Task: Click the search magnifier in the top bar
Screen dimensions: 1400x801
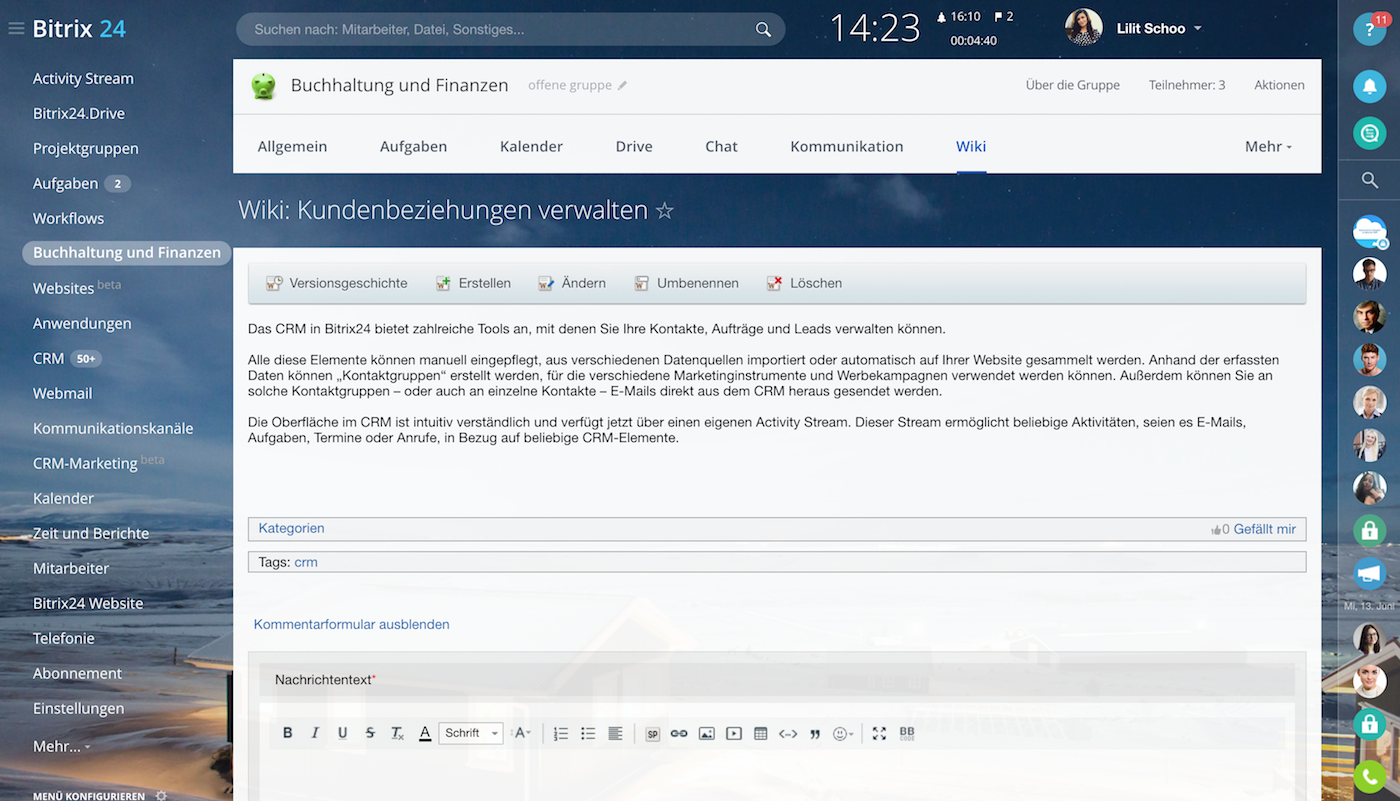Action: point(763,29)
